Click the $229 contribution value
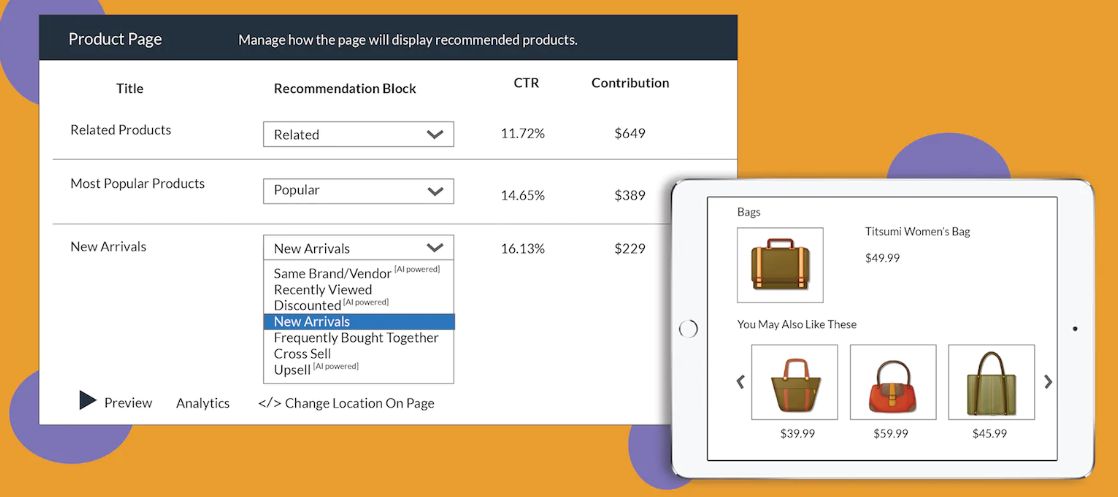Screen dimensions: 1118x497 [630, 248]
